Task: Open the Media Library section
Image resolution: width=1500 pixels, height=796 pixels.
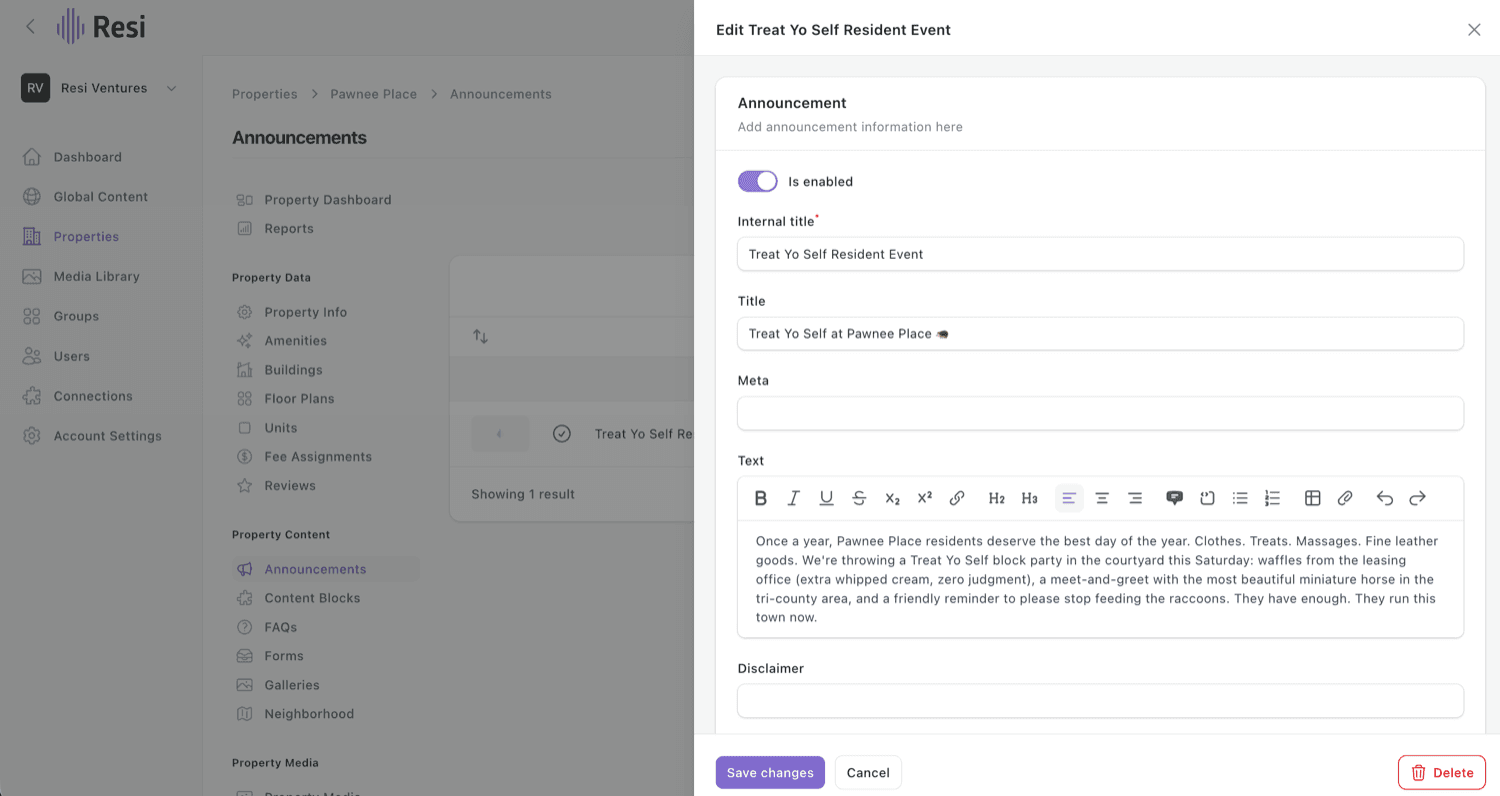Action: (x=96, y=276)
